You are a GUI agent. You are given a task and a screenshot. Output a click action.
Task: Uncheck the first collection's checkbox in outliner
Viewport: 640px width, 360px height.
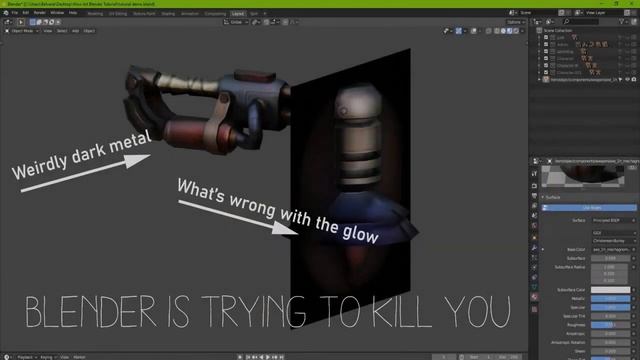point(546,37)
